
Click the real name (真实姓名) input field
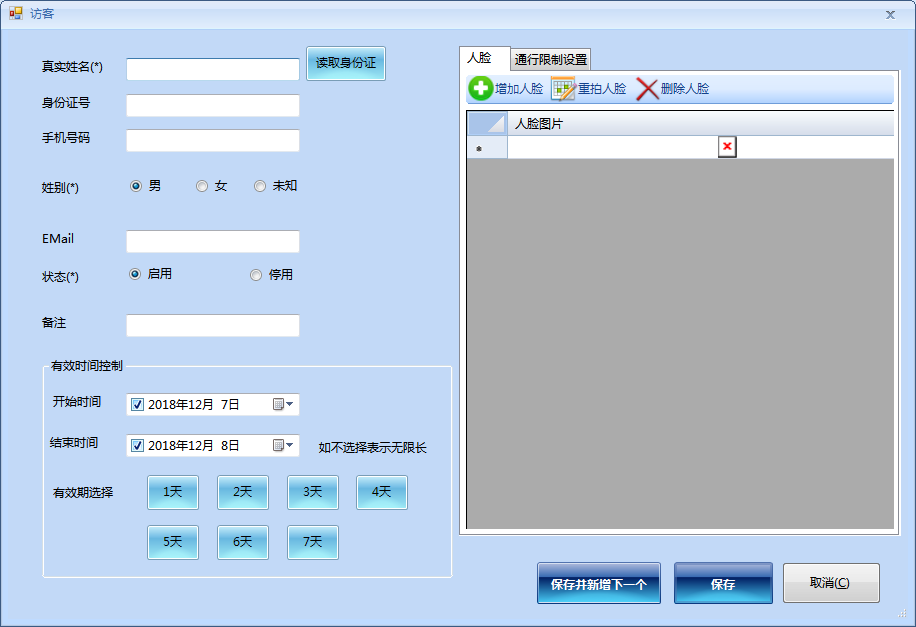coord(212,69)
